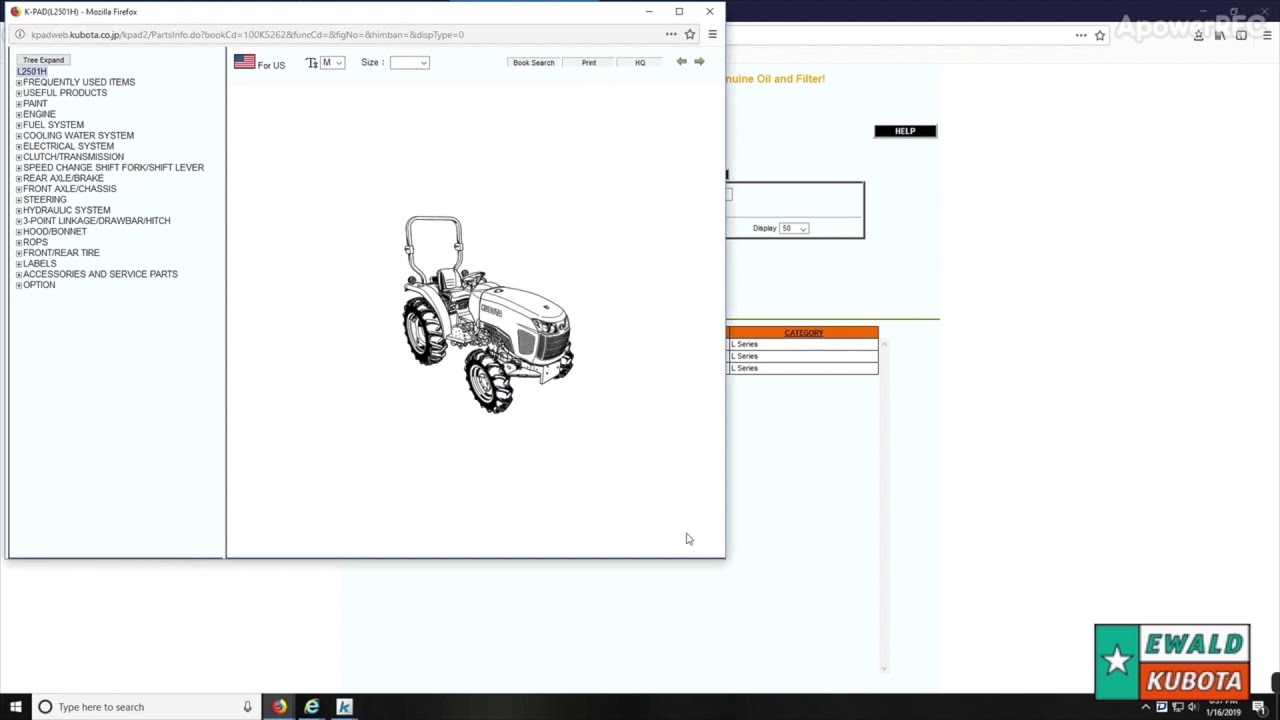This screenshot has width=1280, height=720.
Task: Click the text size icon beside M dropdown
Action: 311,63
